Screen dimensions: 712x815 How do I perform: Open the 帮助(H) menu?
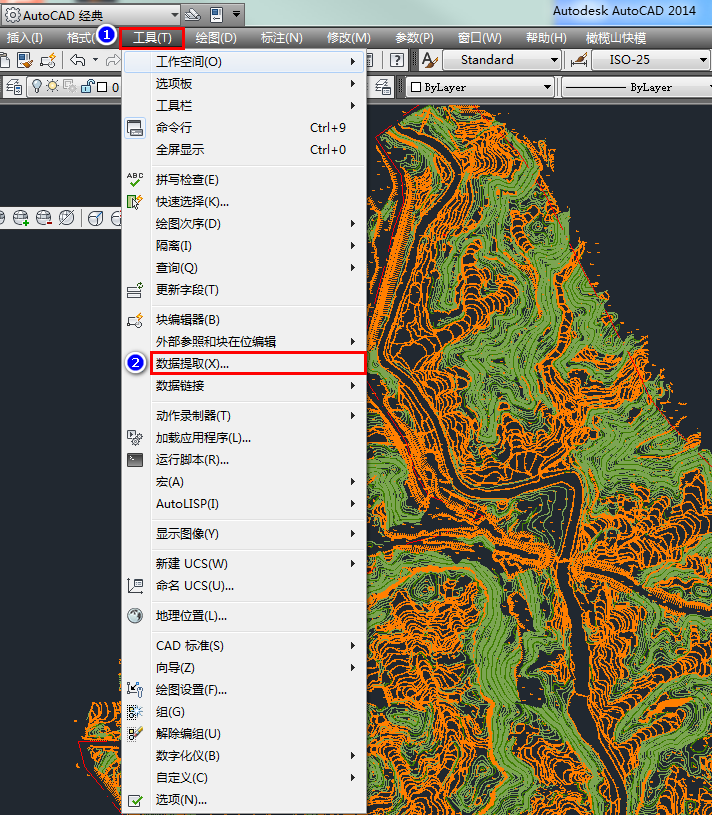click(546, 38)
